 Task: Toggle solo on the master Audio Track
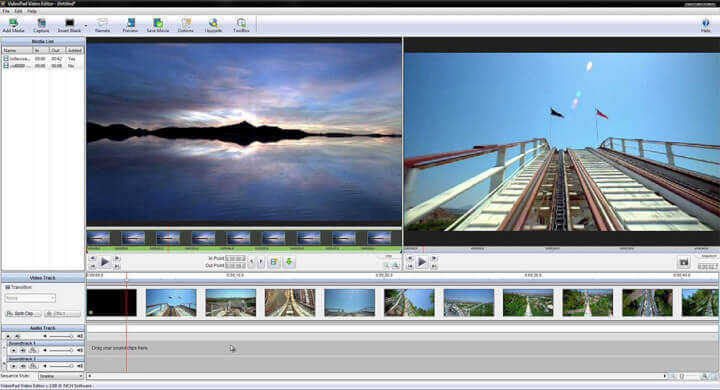[x=8, y=336]
